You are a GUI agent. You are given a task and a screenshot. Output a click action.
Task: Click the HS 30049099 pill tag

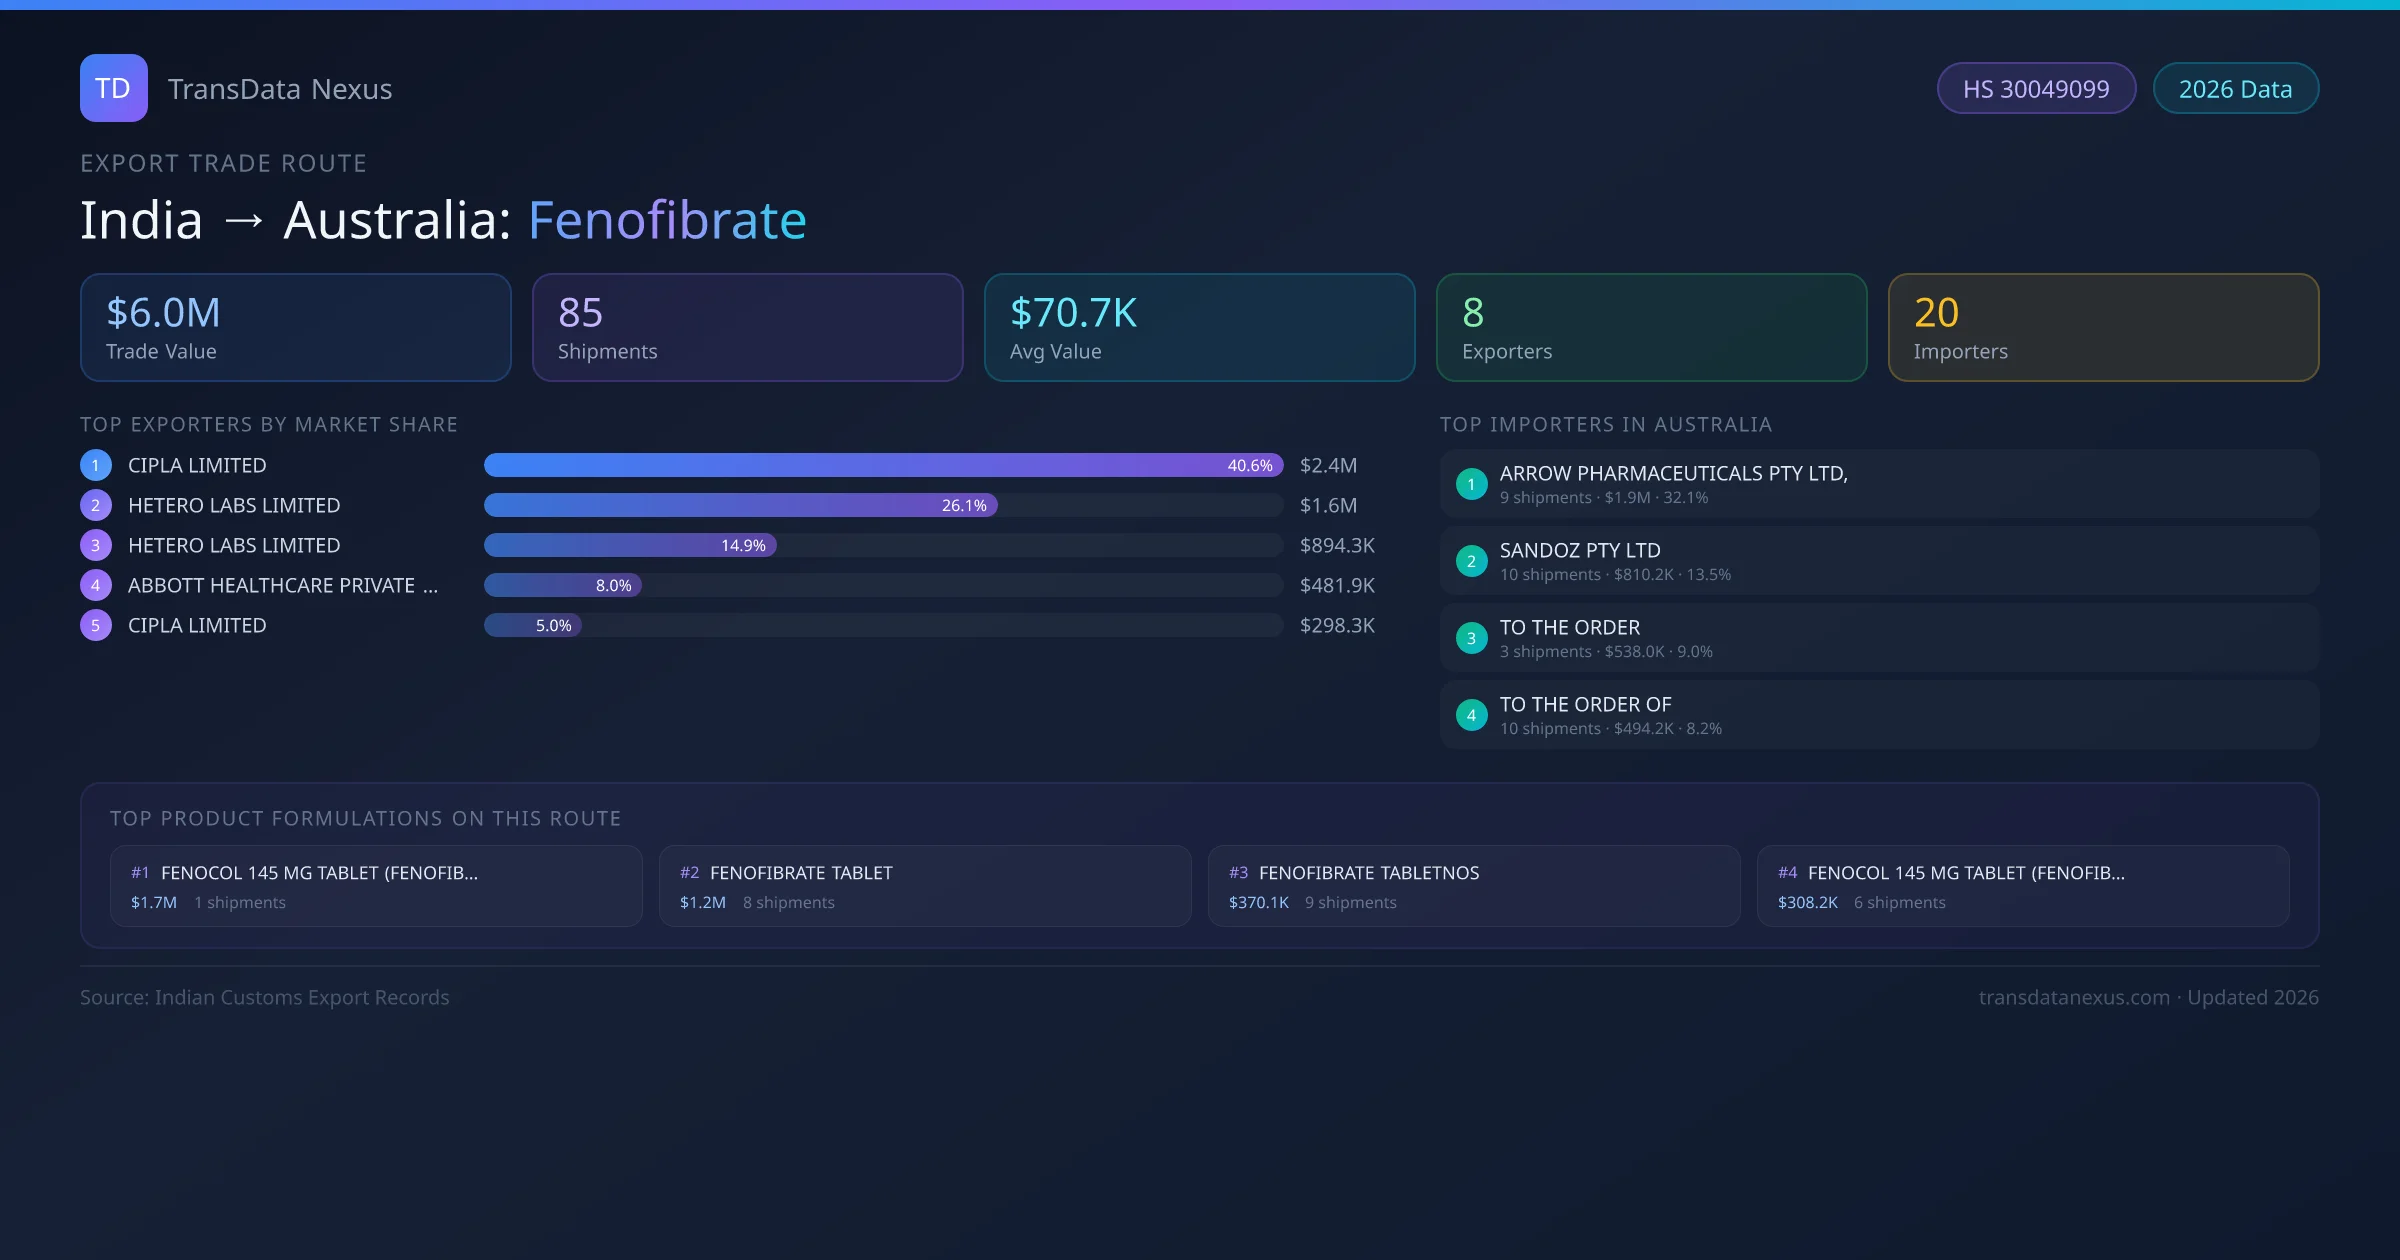[2036, 89]
